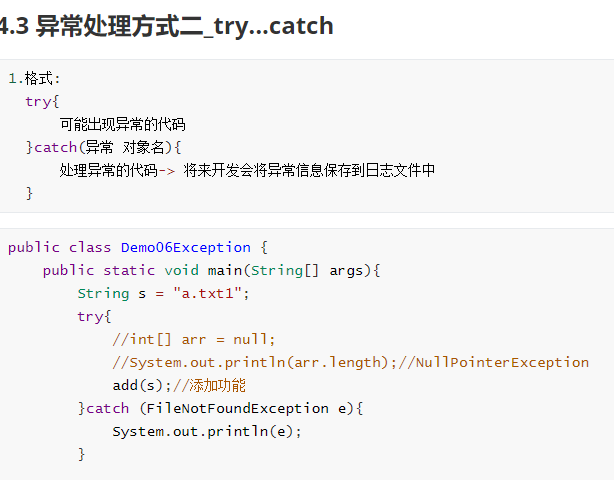Click the closing brace in the format block
The width and height of the screenshot is (614, 480).
[29, 193]
